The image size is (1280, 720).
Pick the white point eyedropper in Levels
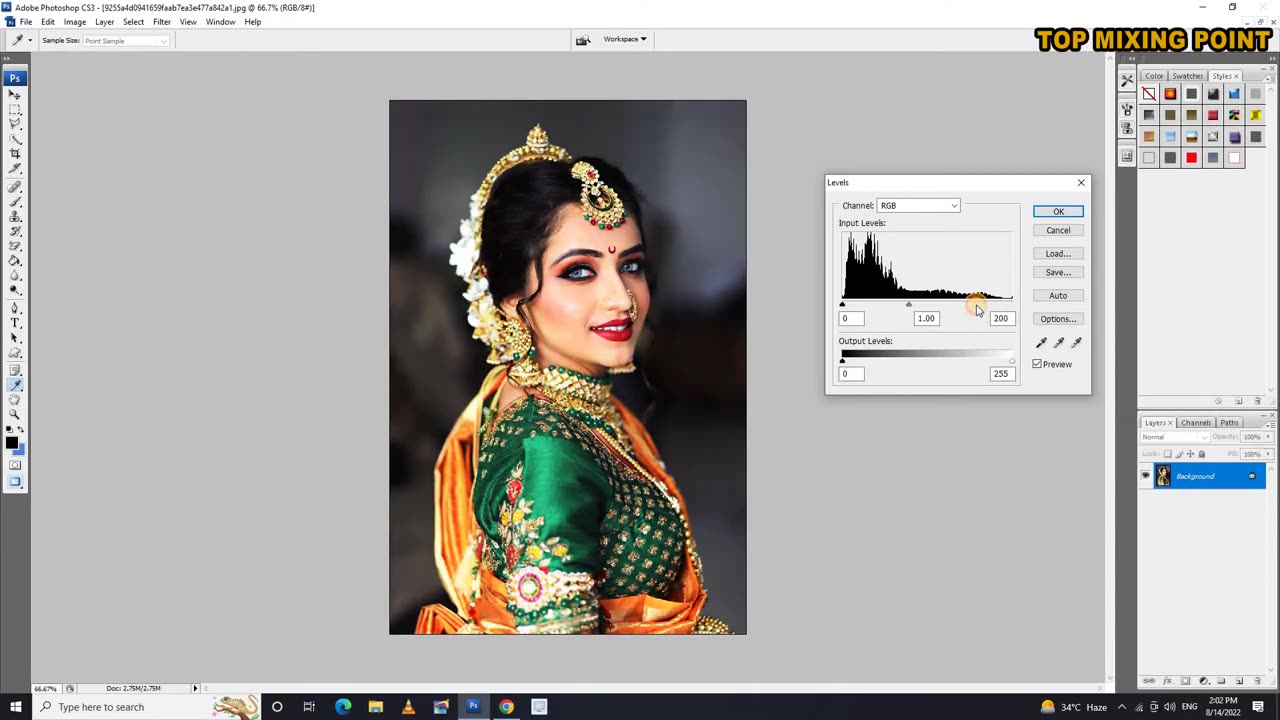1076,342
